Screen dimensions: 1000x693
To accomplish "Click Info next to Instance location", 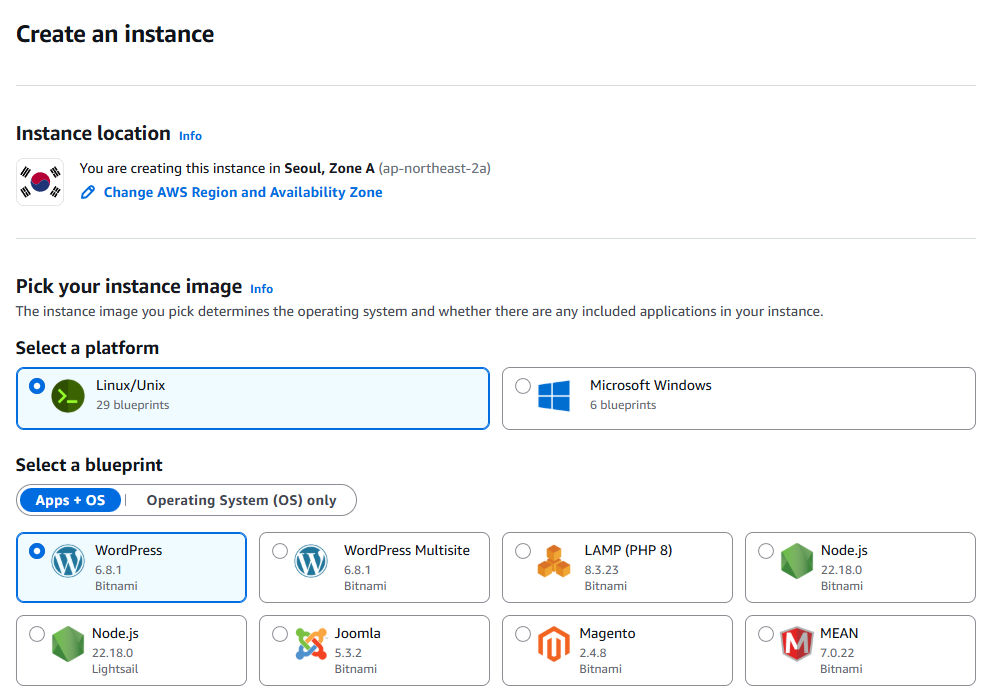I will click(x=190, y=135).
